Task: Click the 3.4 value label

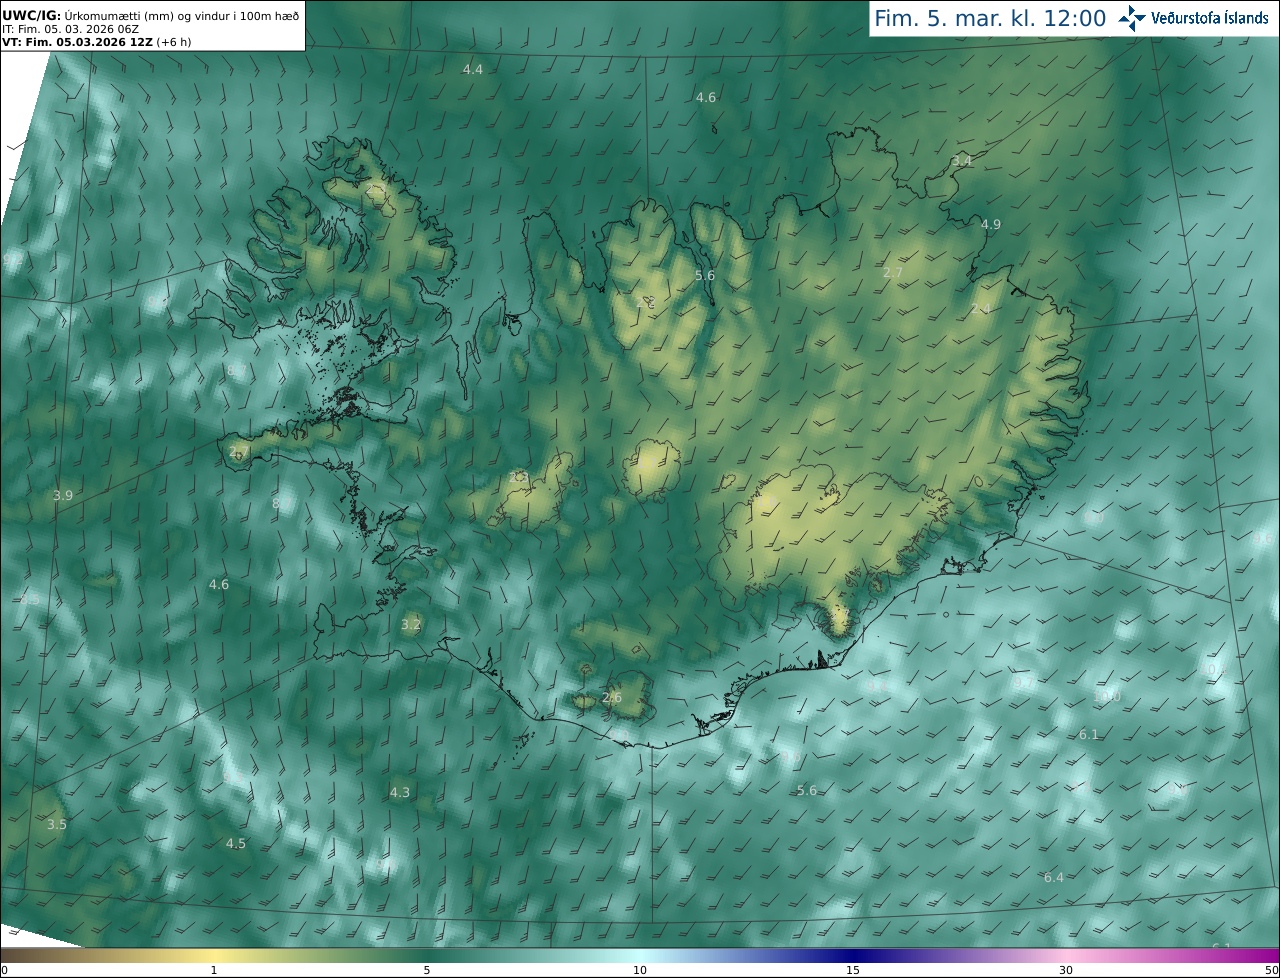Action: click(962, 160)
